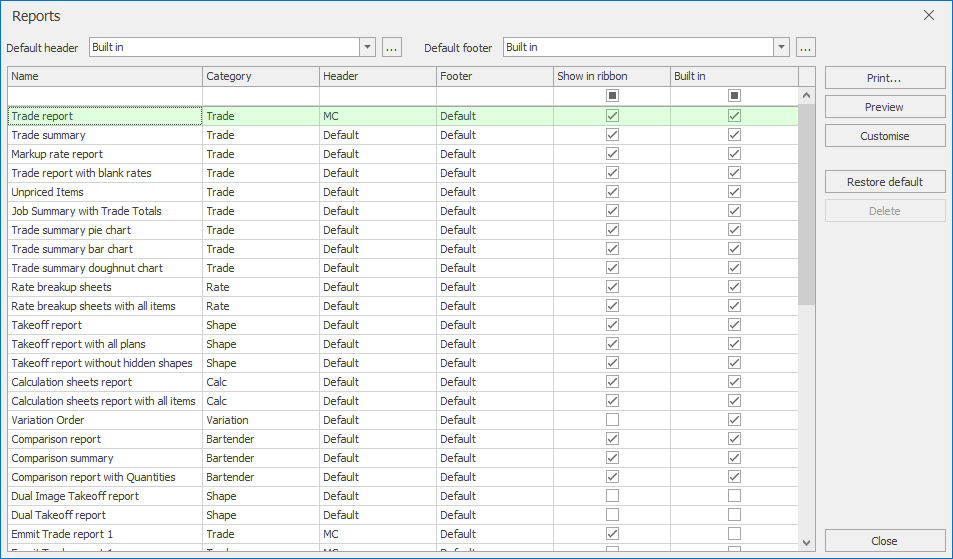Viewport: 953px width, 559px height.
Task: Open the Default header dropdown
Action: 367,48
